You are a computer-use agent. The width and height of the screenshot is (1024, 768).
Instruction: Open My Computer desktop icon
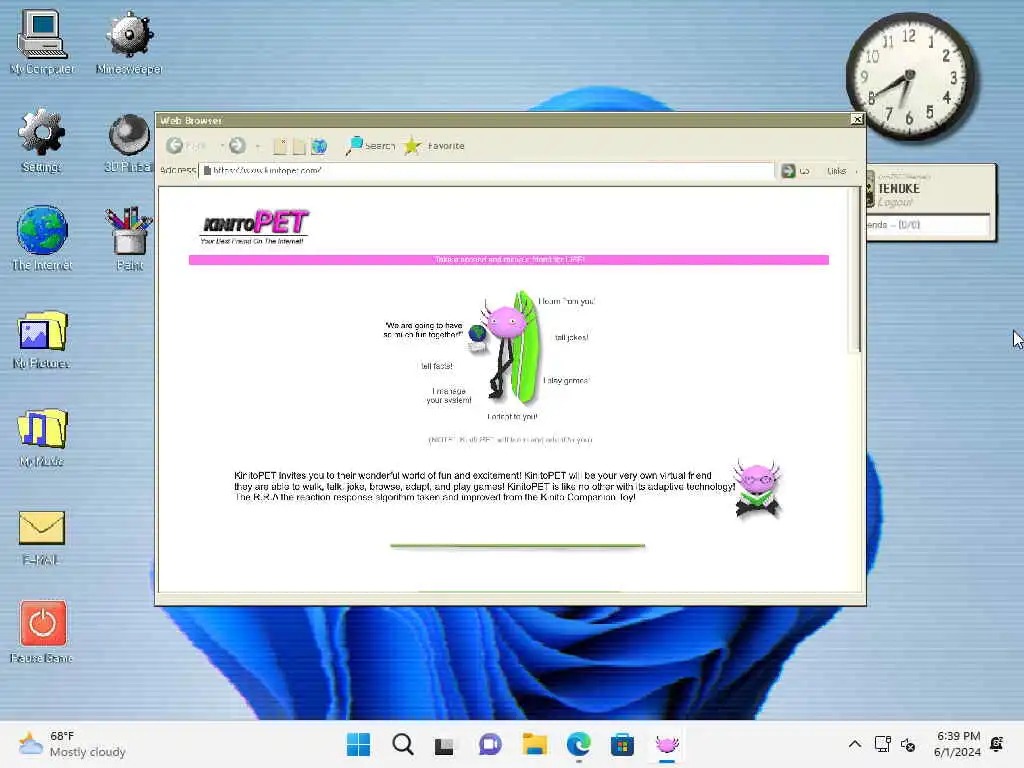click(x=42, y=42)
